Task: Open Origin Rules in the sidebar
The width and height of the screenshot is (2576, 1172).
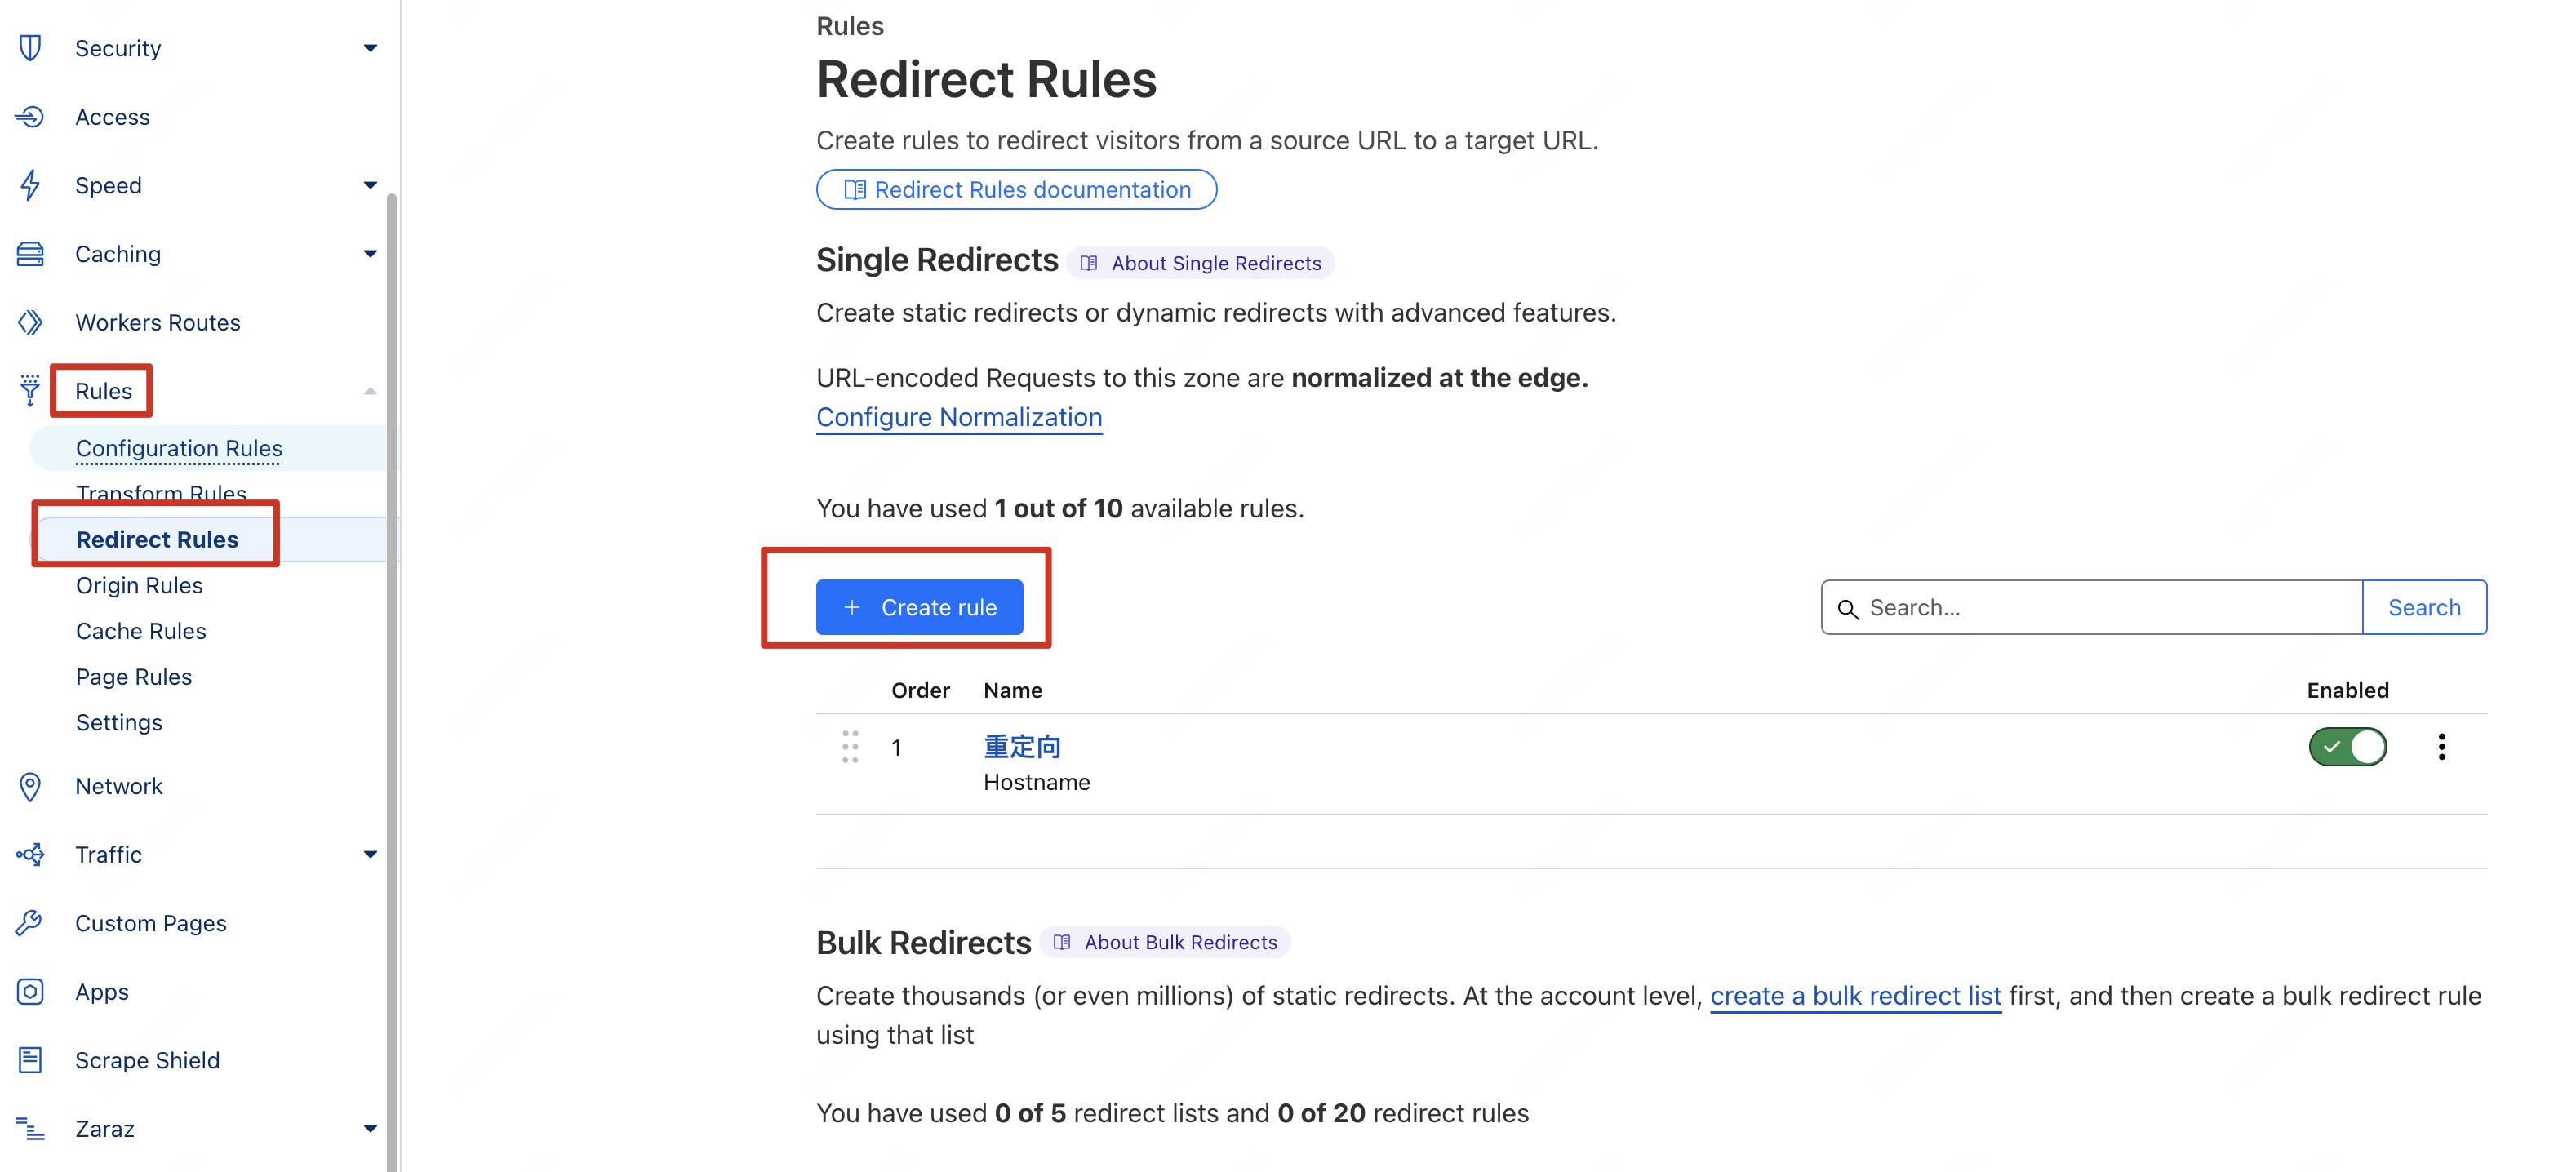Action: click(139, 585)
